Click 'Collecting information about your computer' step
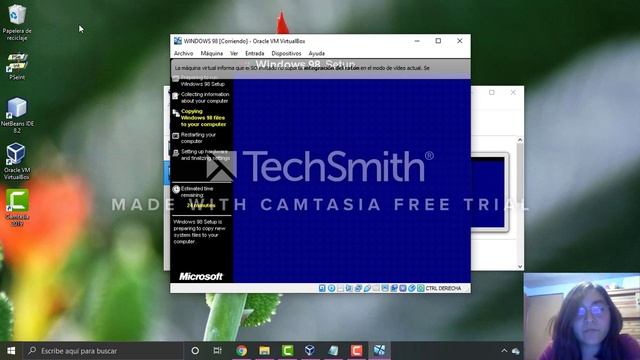The width and height of the screenshot is (640, 360). 201,98
